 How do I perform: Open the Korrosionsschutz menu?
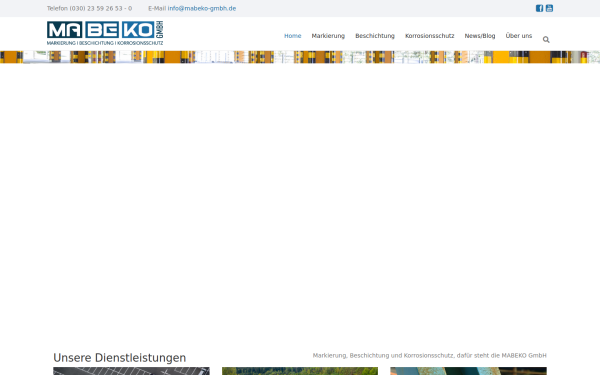click(429, 36)
